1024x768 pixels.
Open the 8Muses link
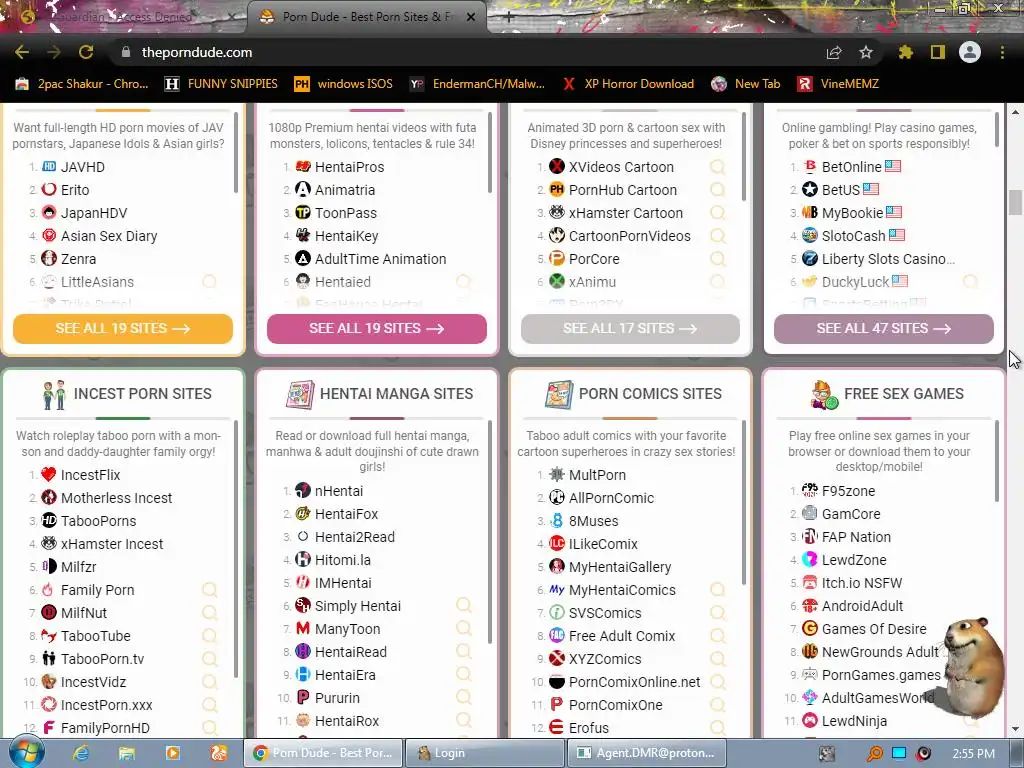[x=593, y=520]
